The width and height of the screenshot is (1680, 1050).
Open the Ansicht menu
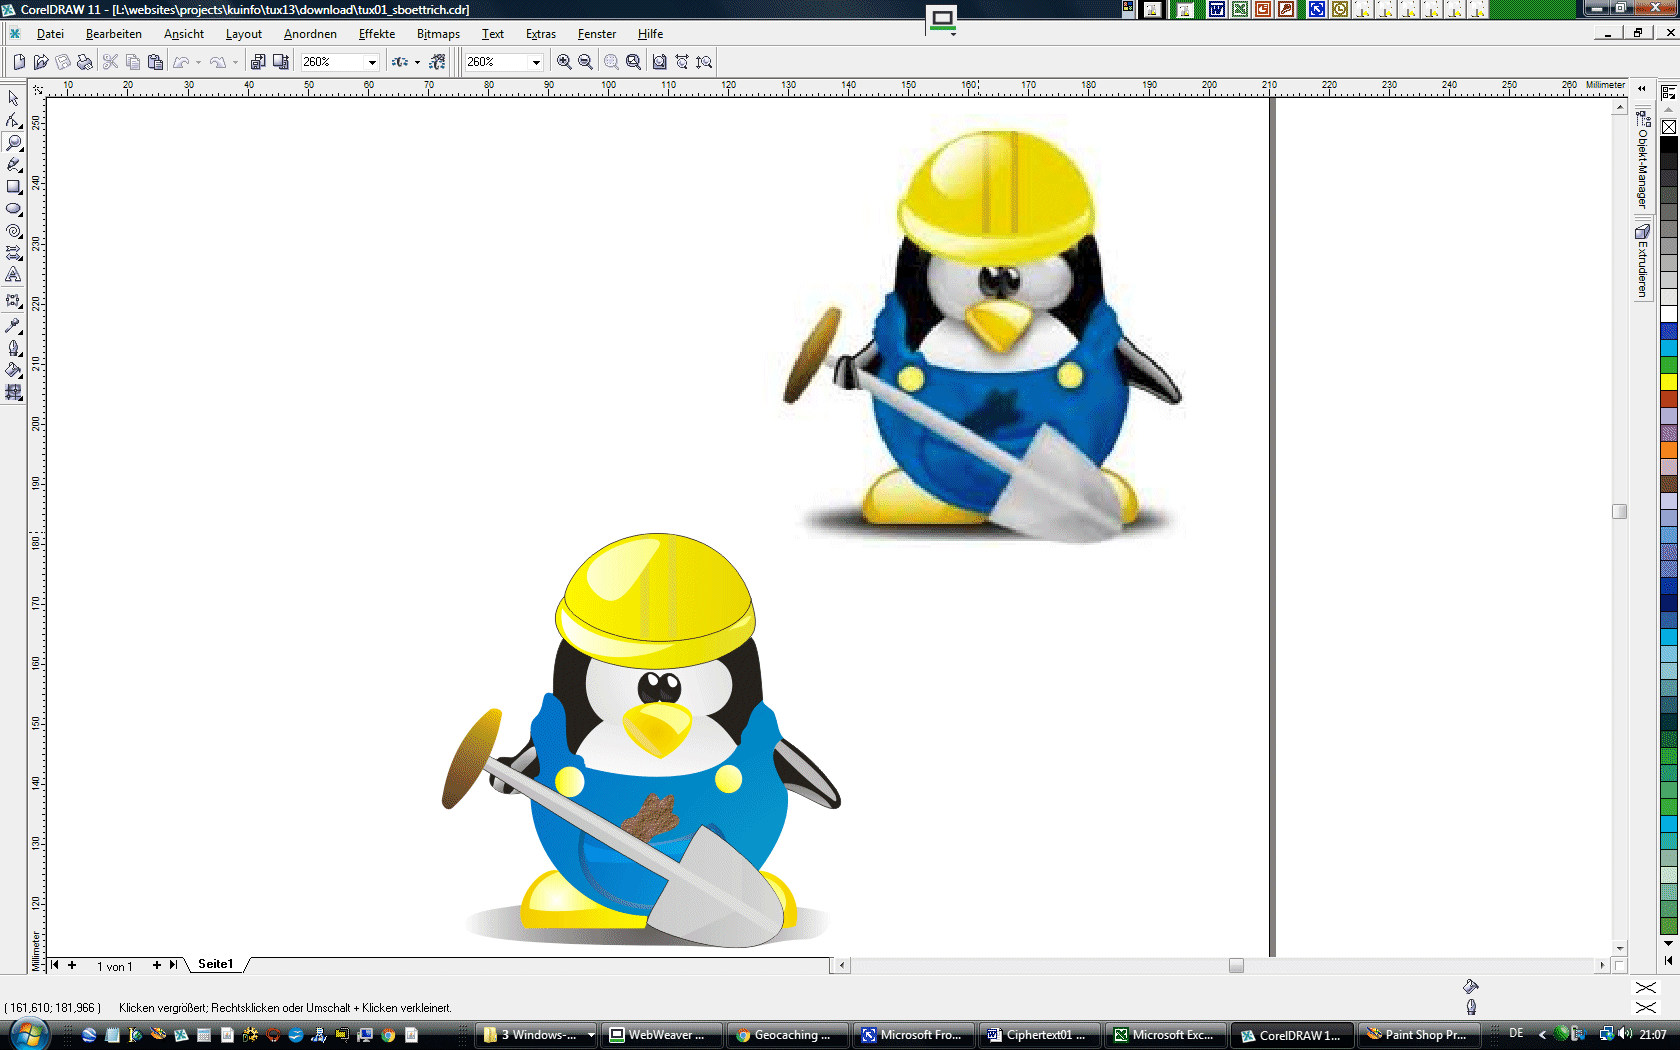[184, 34]
